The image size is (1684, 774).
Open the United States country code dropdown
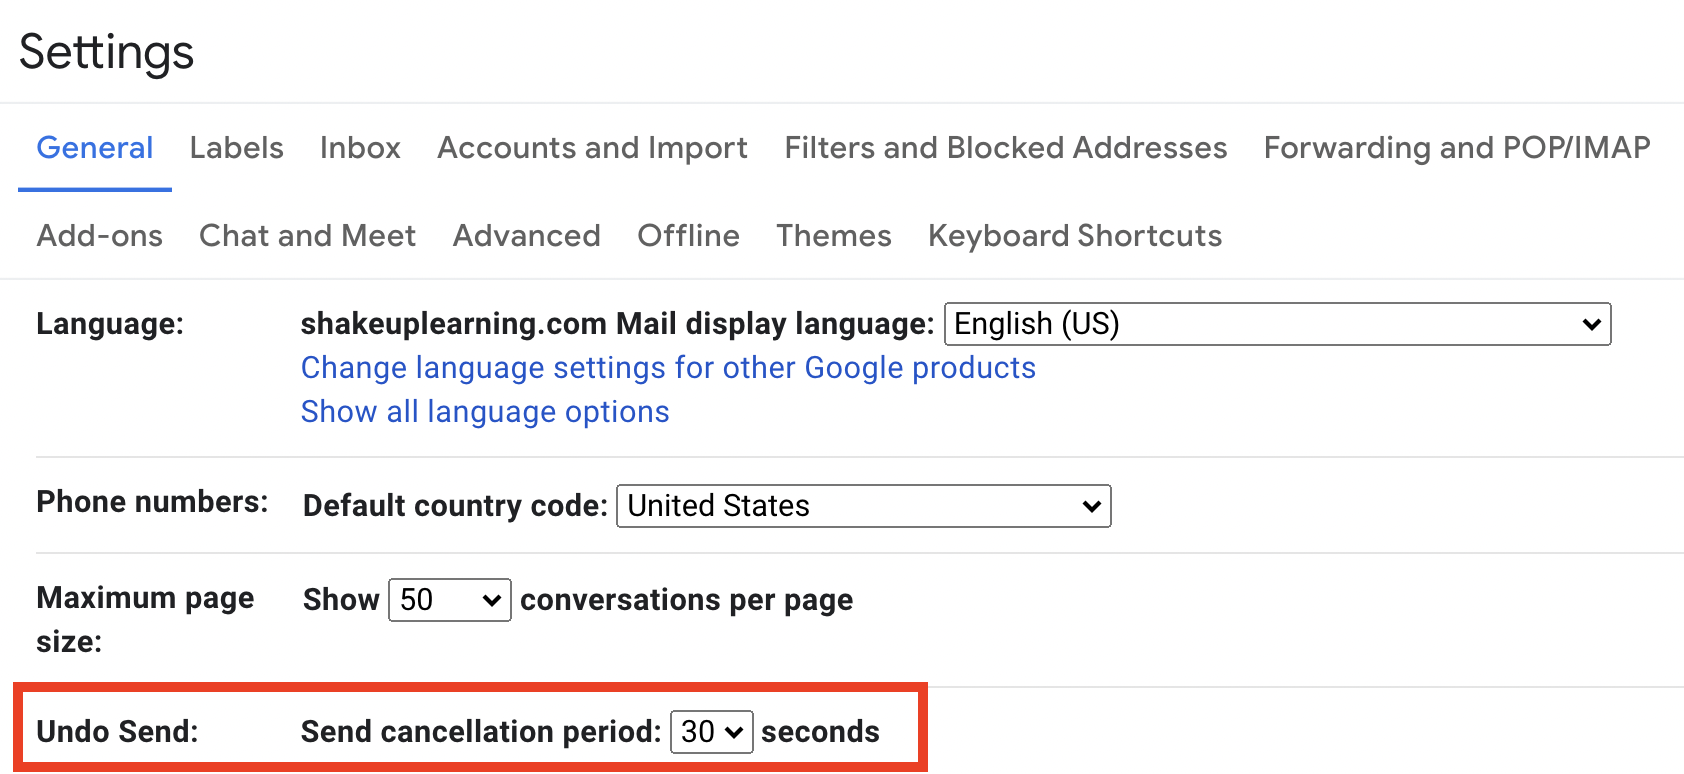tap(864, 506)
